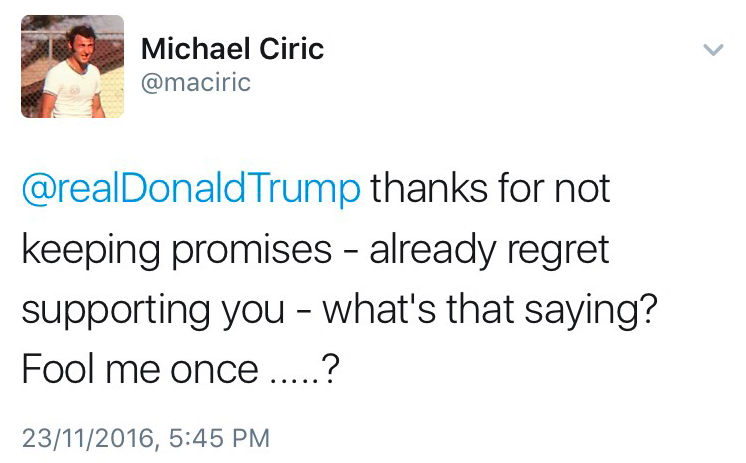Click the words "already regret"
Viewport: 746px width, 463px height.
click(x=489, y=250)
